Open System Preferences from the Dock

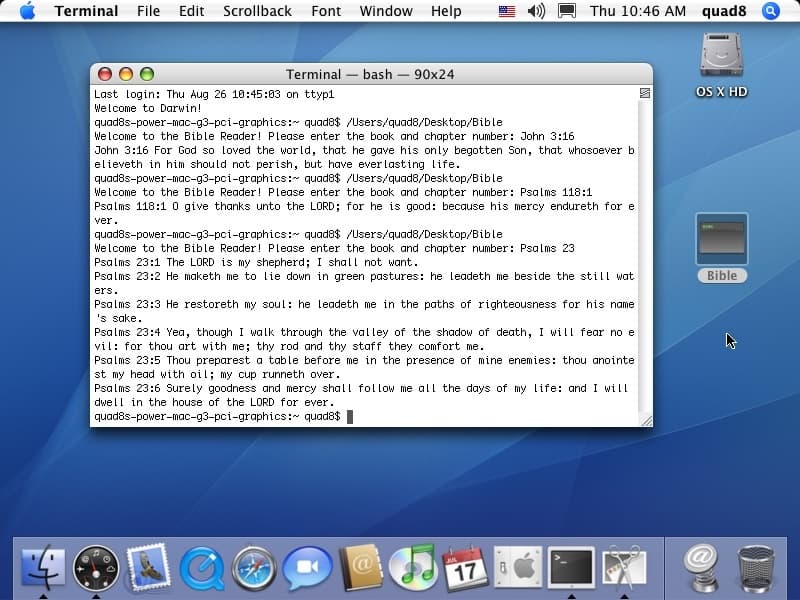click(x=518, y=568)
